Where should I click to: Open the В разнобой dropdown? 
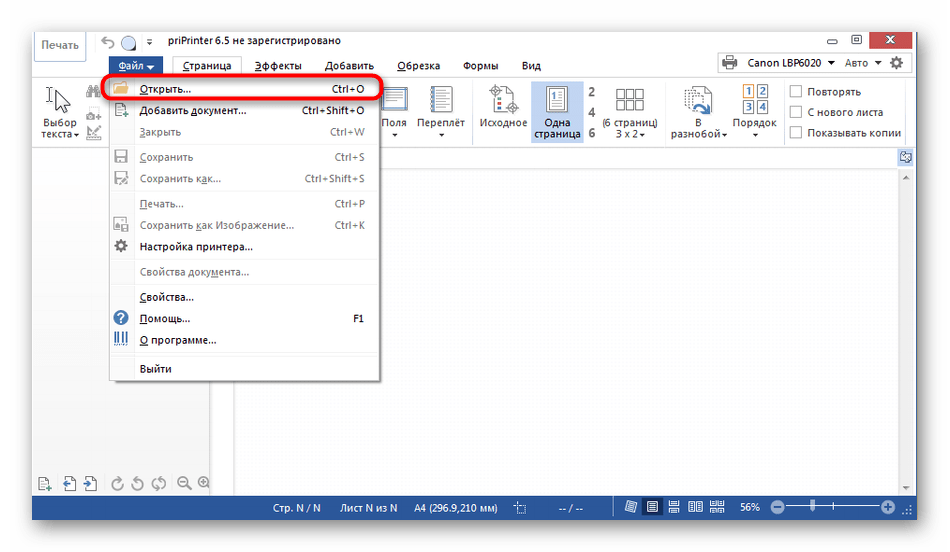pyautogui.click(x=698, y=112)
